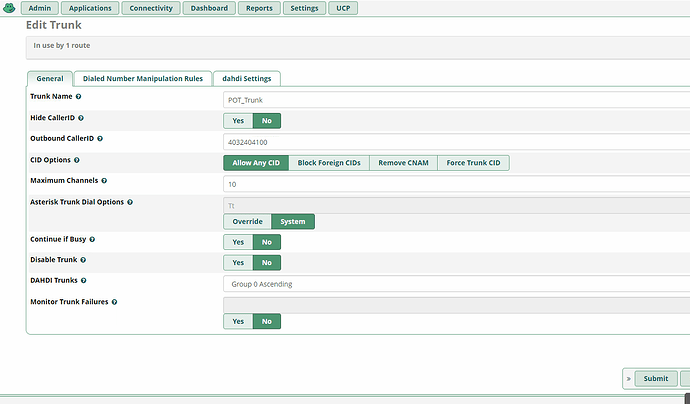Open help icon next to CID Options
690x404 pixels.
(x=77, y=160)
